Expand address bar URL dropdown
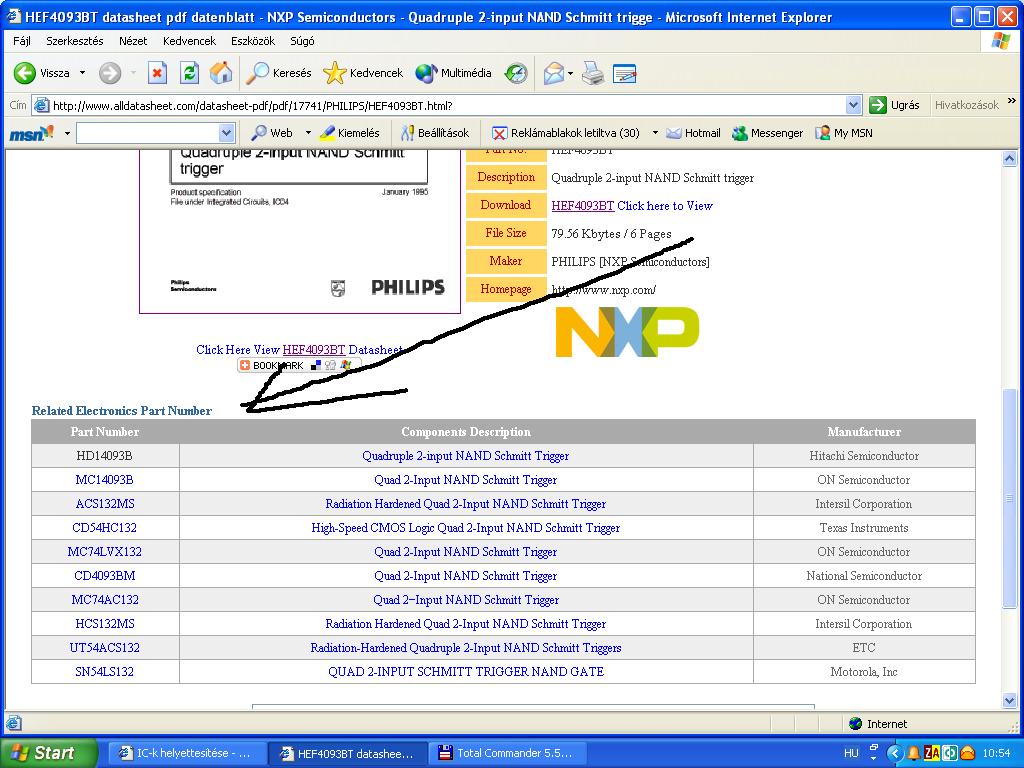 click(x=853, y=105)
